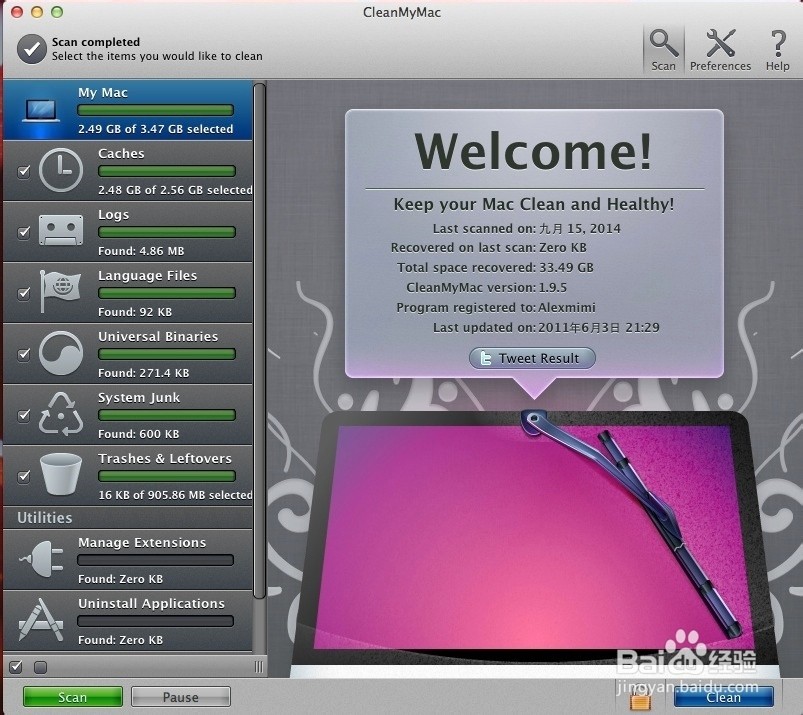This screenshot has height=715, width=803.
Task: Click the My Mac green progress bar
Action: coord(156,110)
